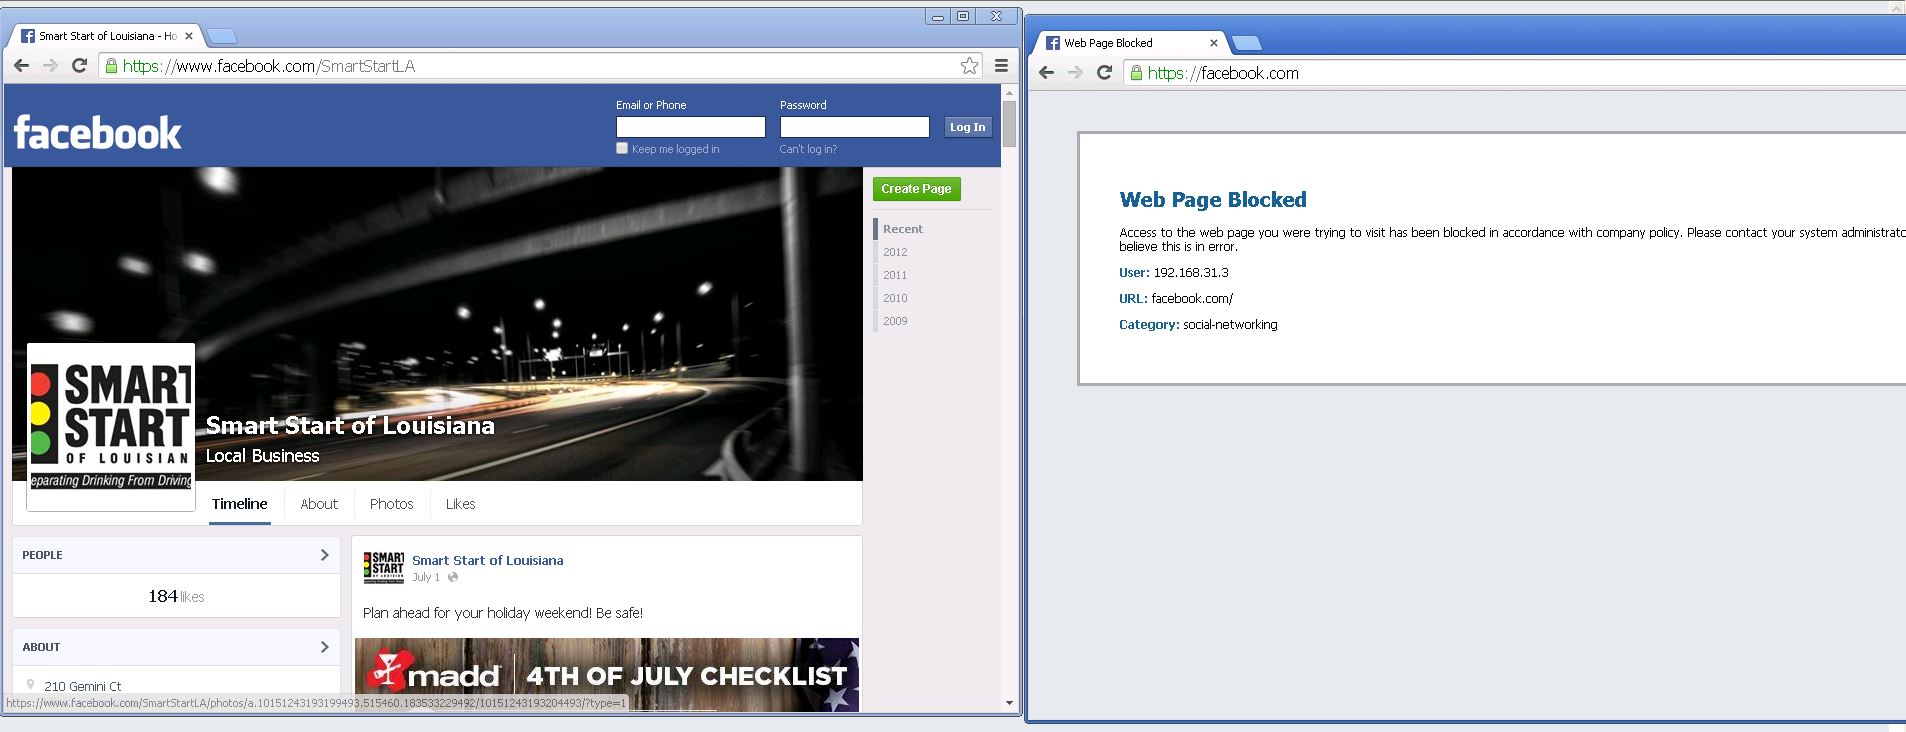Screen dimensions: 1906x732
Task: Open Smart Start of Louisiana post author link
Action: click(488, 560)
